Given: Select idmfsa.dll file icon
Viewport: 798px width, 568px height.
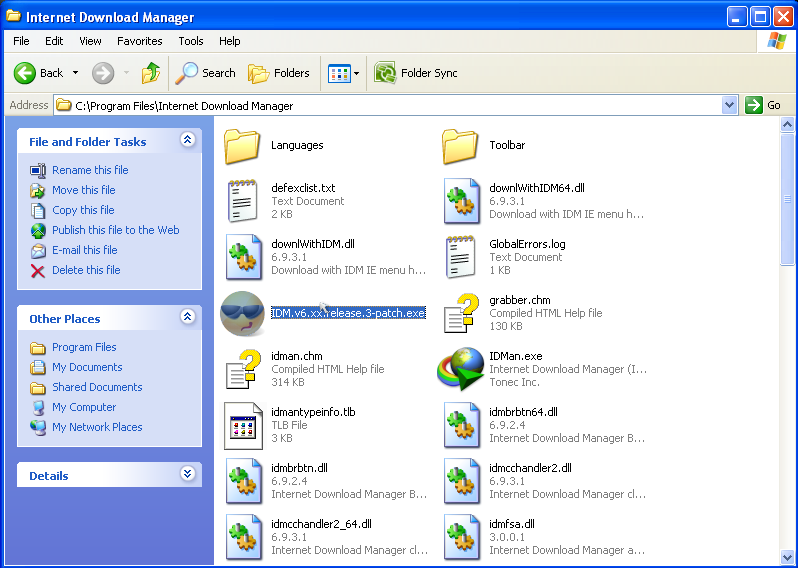Looking at the screenshot, I should [x=462, y=537].
